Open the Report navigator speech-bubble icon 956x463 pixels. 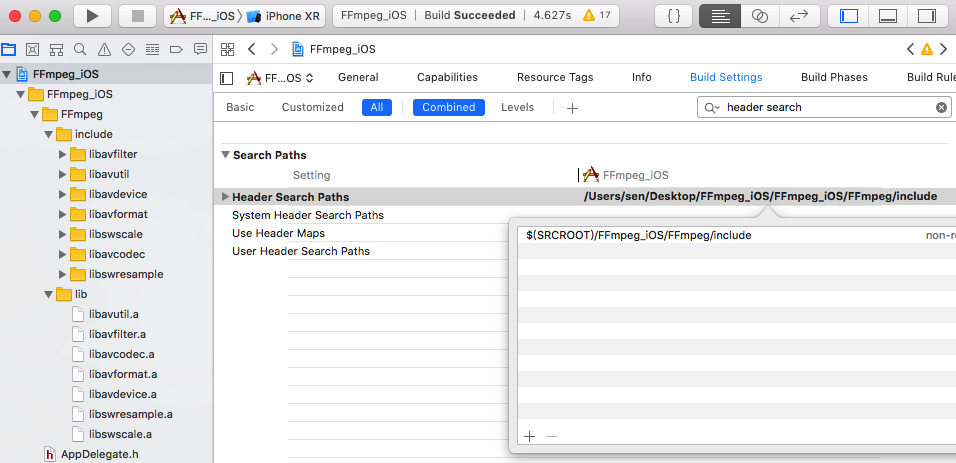tap(200, 49)
